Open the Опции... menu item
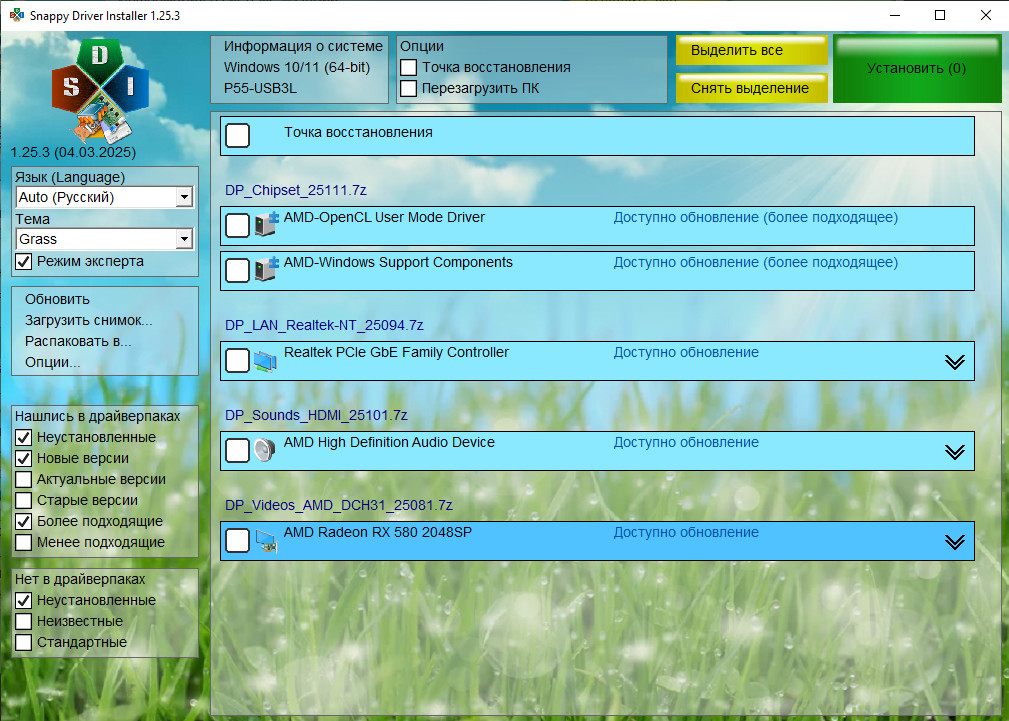Screen dimensions: 1009x721 click(53, 362)
